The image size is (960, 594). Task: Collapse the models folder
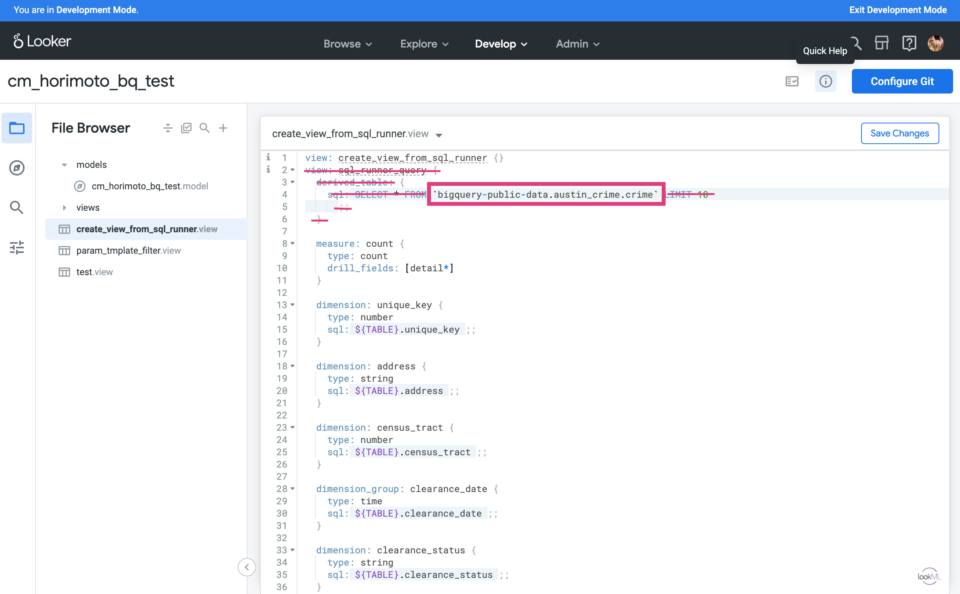pos(65,165)
